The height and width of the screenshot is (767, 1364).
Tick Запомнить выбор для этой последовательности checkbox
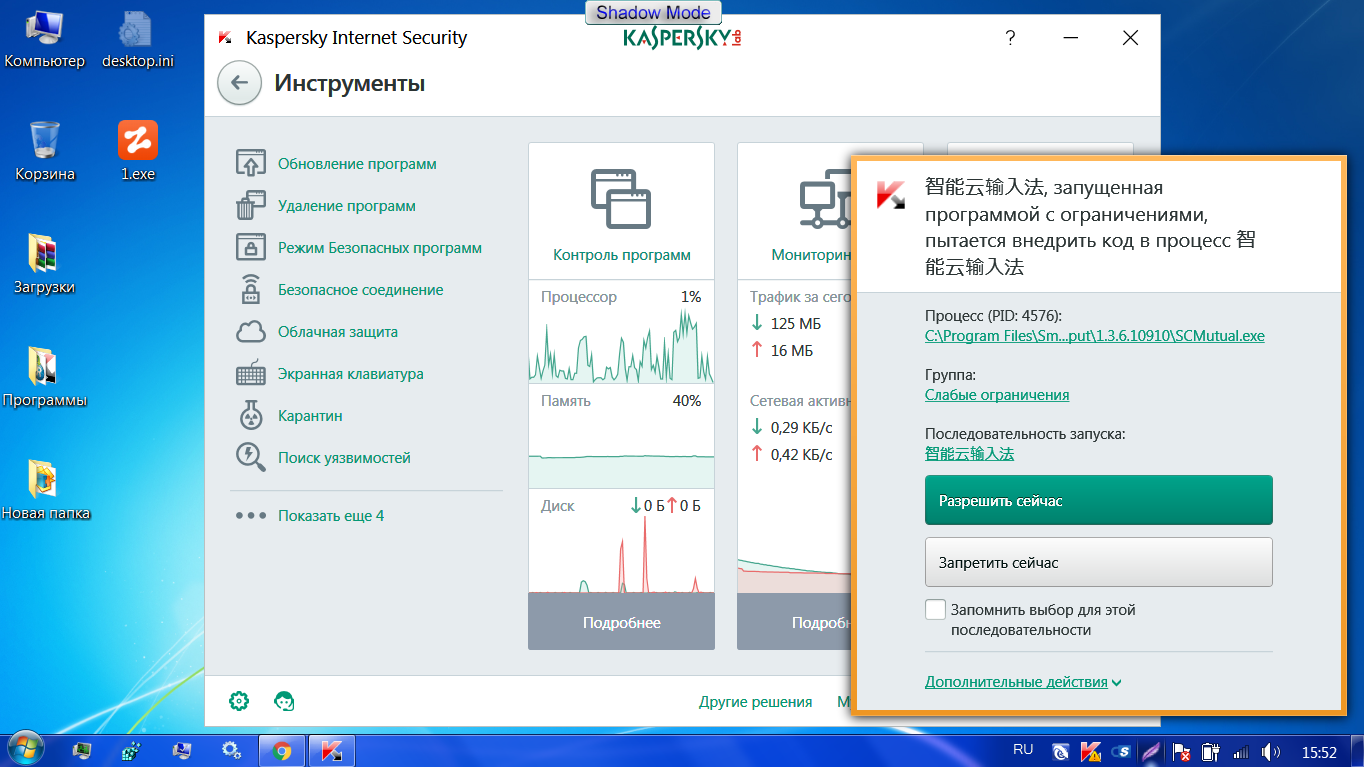[935, 610]
